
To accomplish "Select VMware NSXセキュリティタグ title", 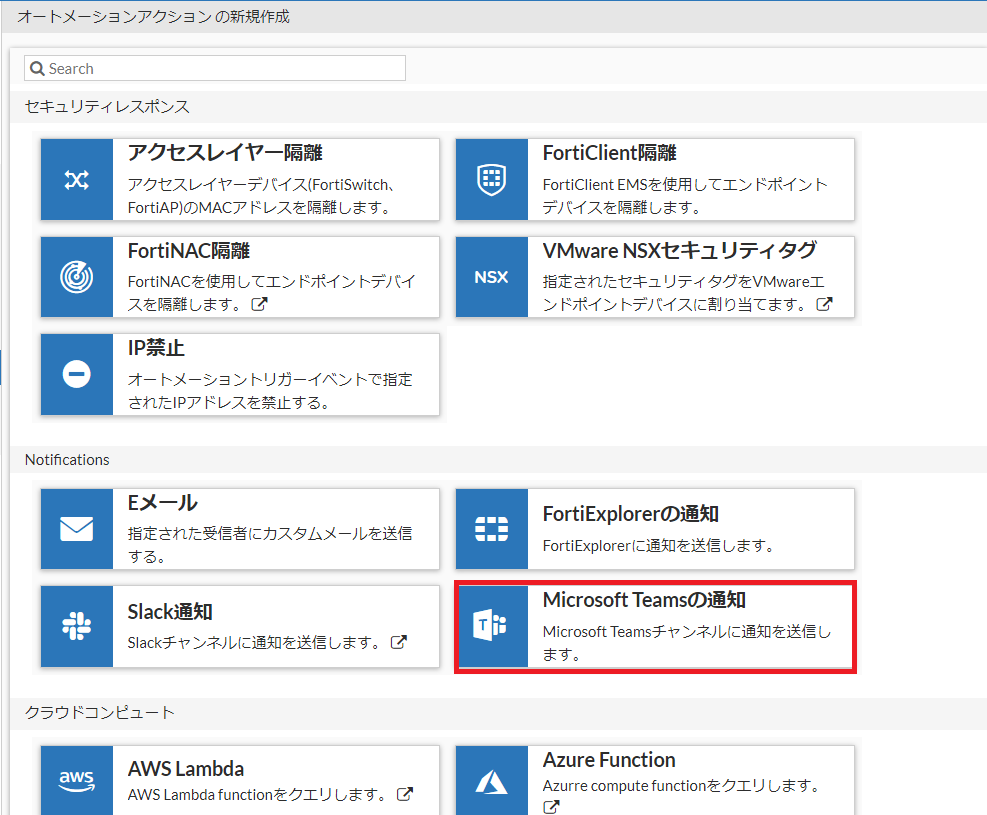I will point(680,250).
